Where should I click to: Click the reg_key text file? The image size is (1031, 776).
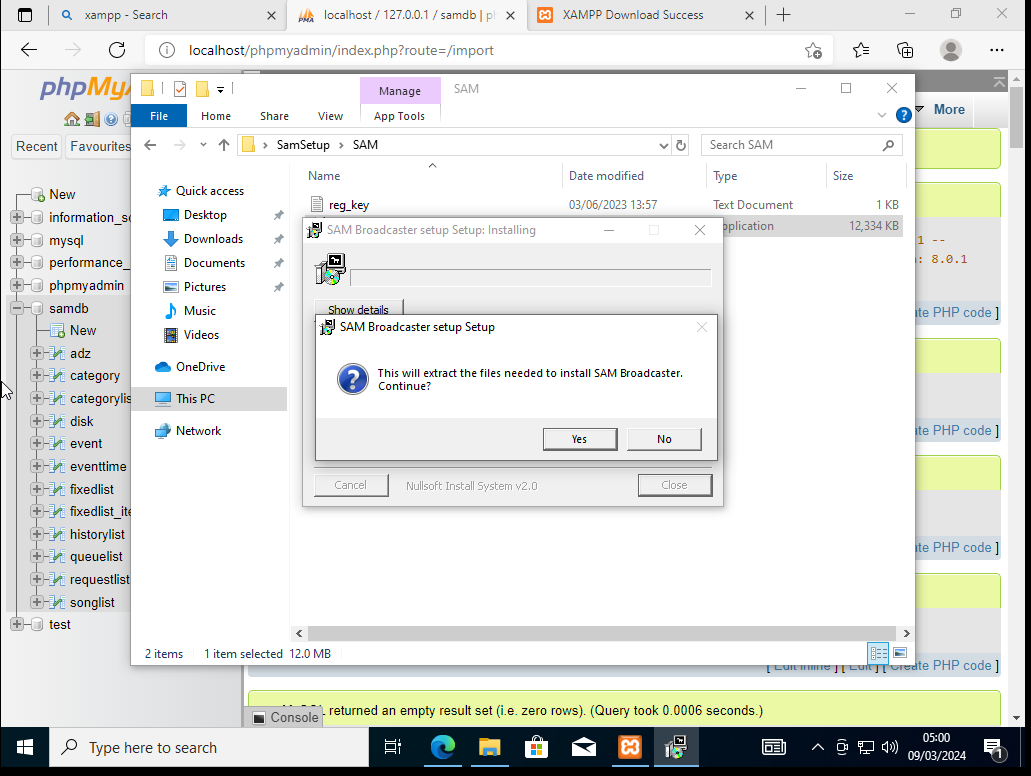click(x=349, y=205)
